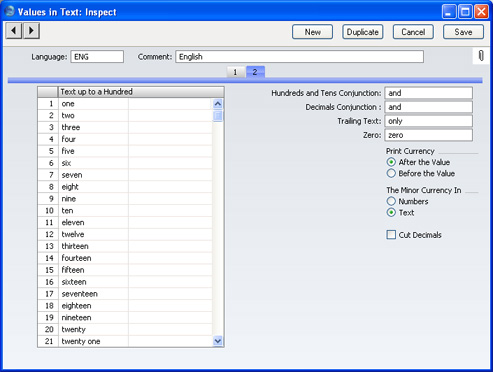Select the row containing 'two'
The image size is (493, 372).
[125, 116]
